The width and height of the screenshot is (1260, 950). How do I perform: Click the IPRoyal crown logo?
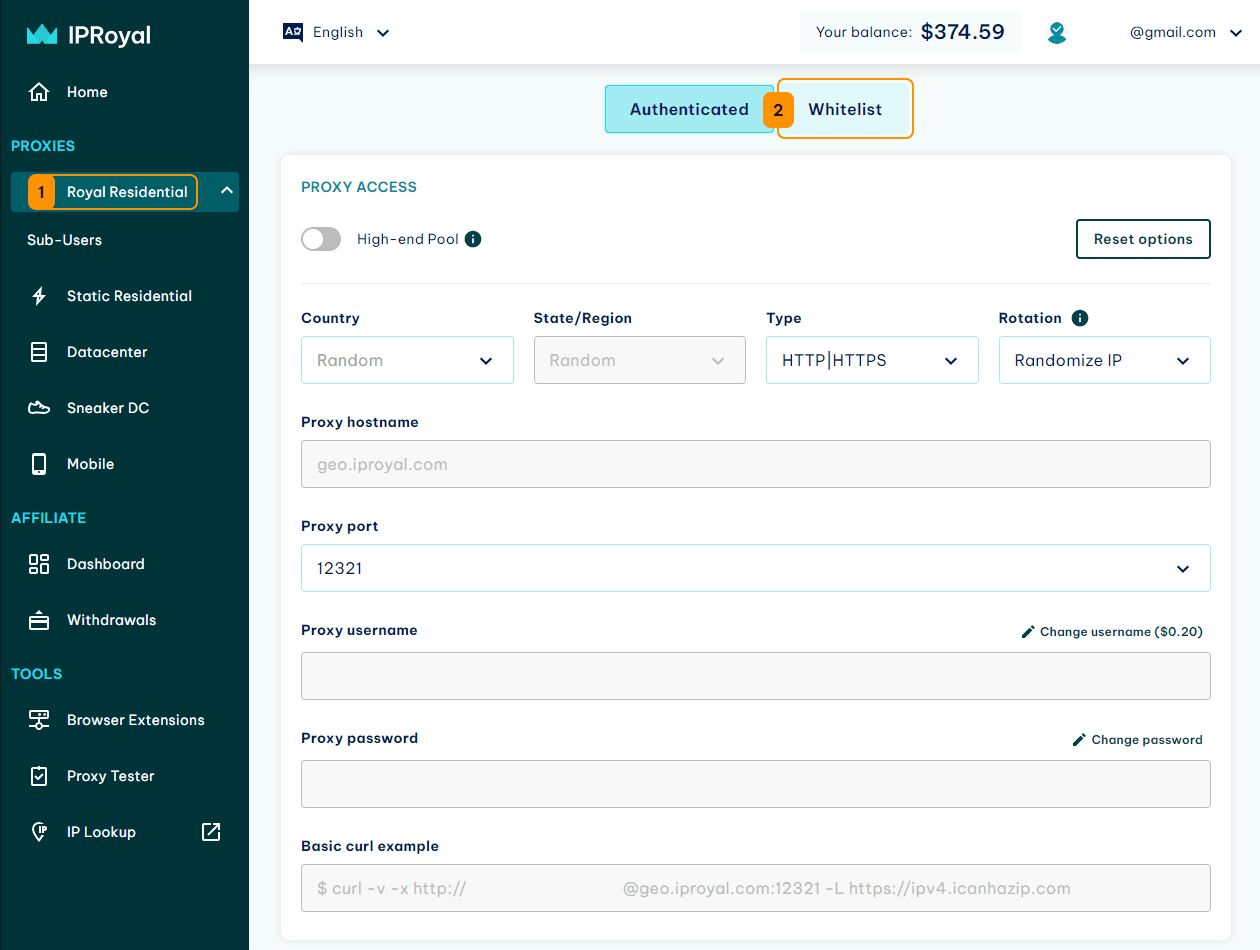[42, 35]
